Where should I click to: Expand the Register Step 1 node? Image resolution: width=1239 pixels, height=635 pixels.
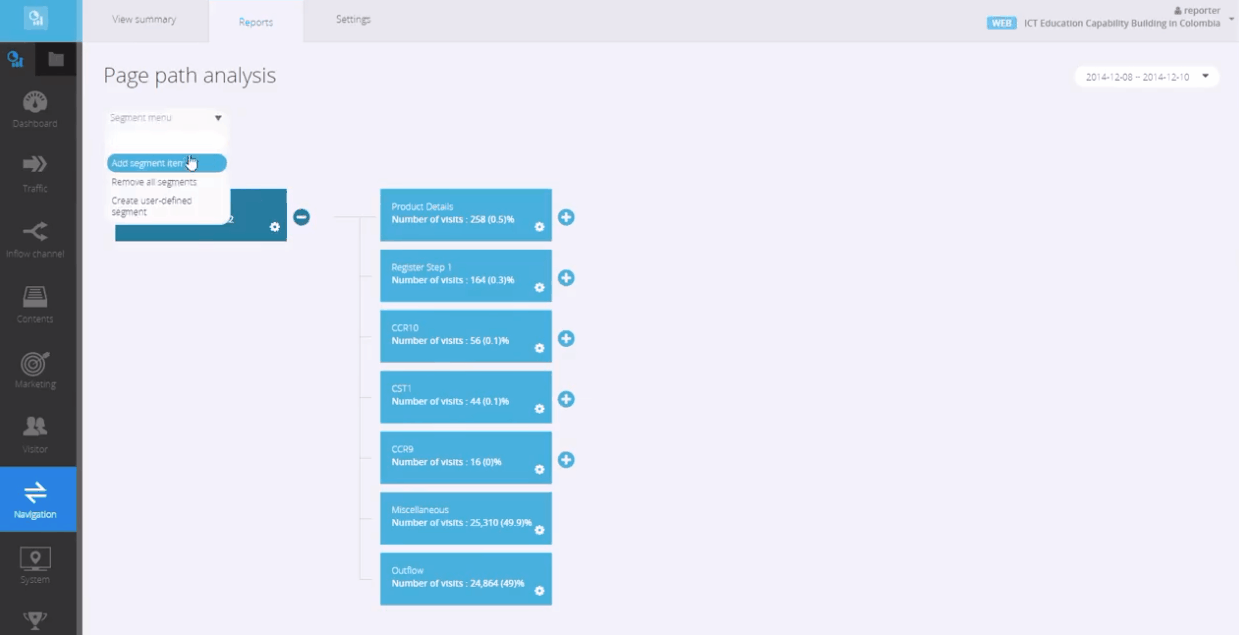tap(566, 278)
